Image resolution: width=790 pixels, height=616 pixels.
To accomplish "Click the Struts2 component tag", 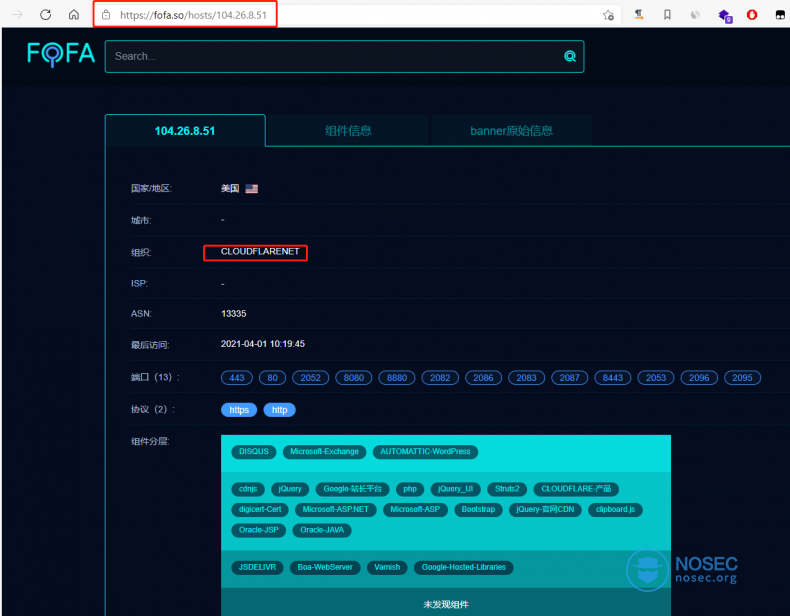I will click(x=507, y=489).
